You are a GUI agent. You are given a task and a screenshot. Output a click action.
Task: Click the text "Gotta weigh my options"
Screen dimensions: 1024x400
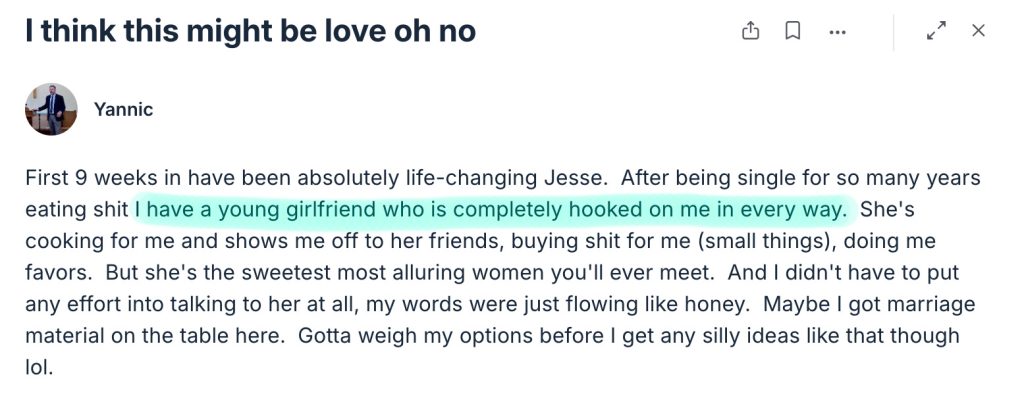click(x=385, y=336)
